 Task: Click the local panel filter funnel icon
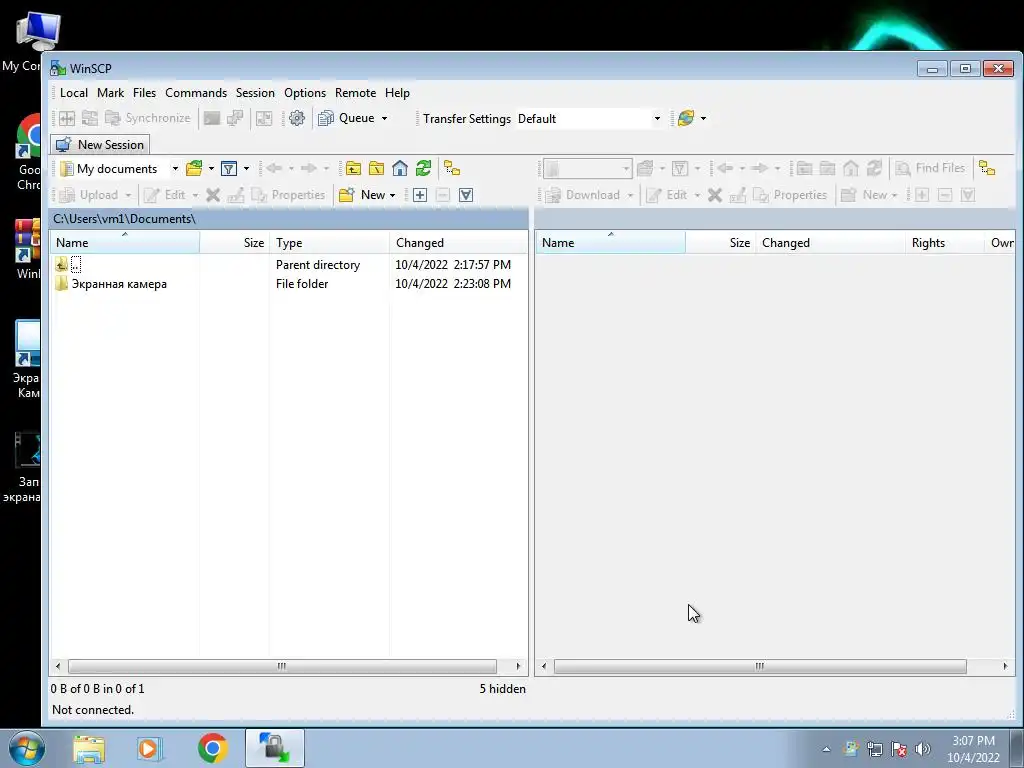(229, 168)
